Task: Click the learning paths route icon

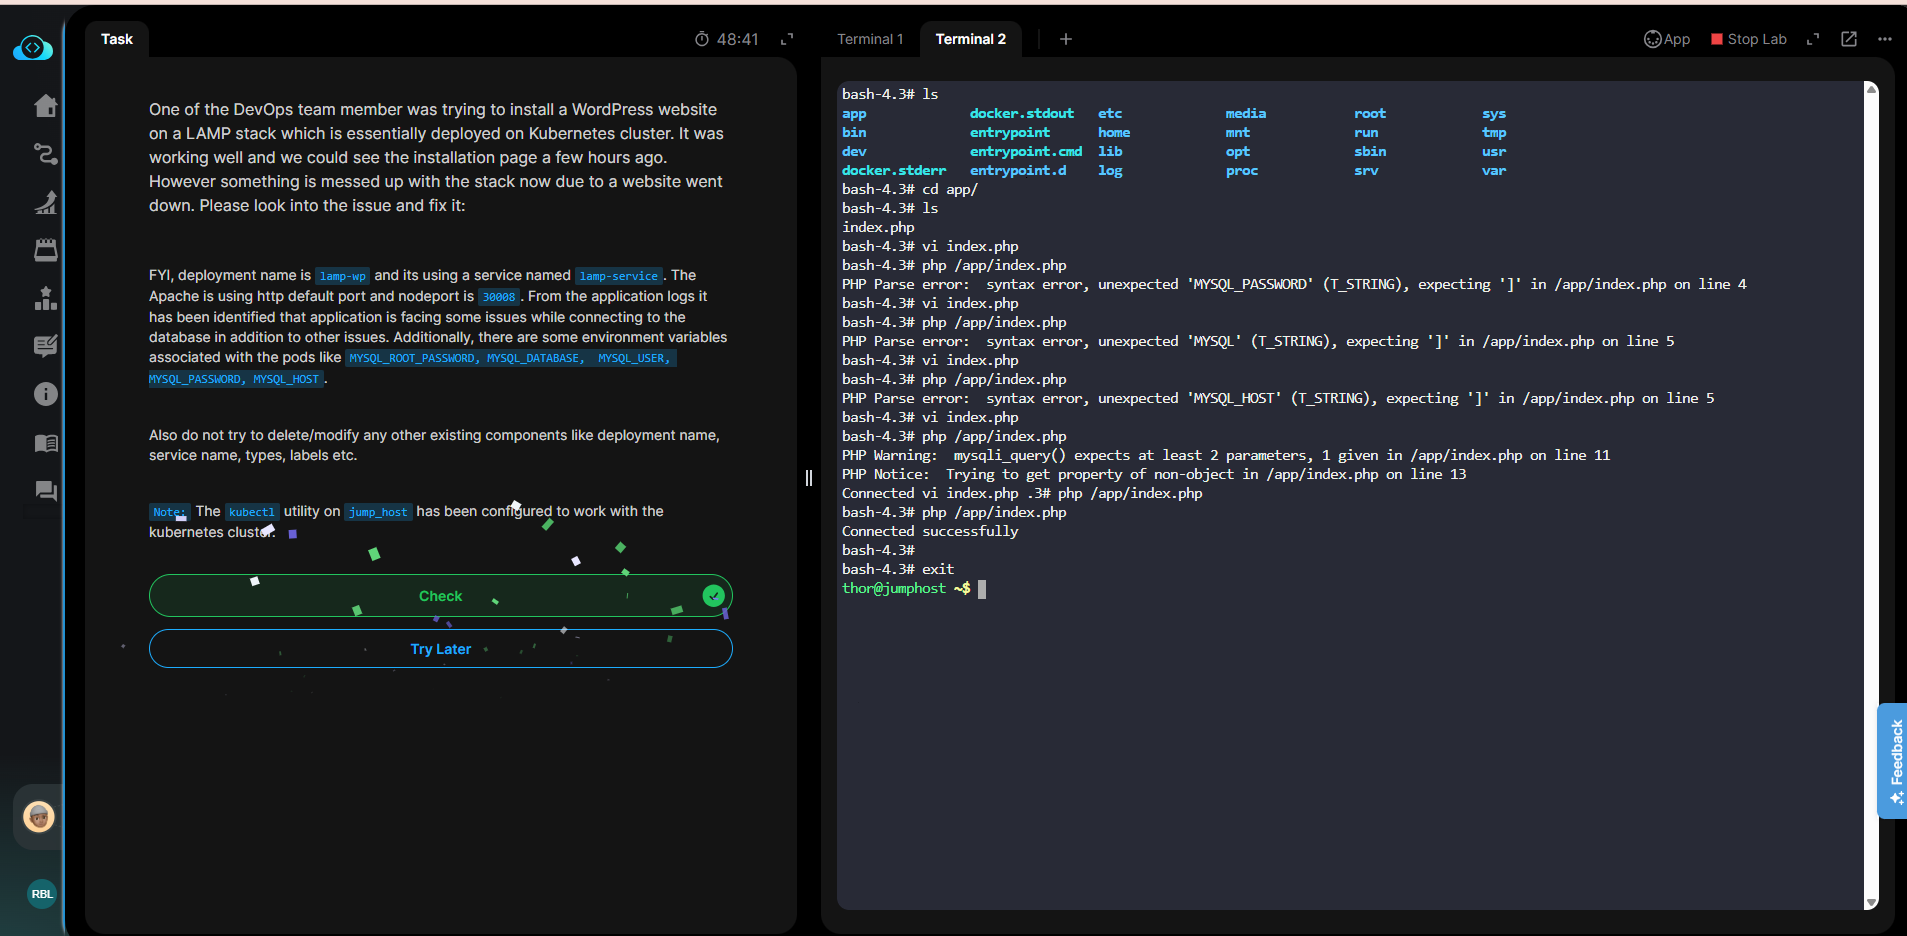Action: click(46, 154)
